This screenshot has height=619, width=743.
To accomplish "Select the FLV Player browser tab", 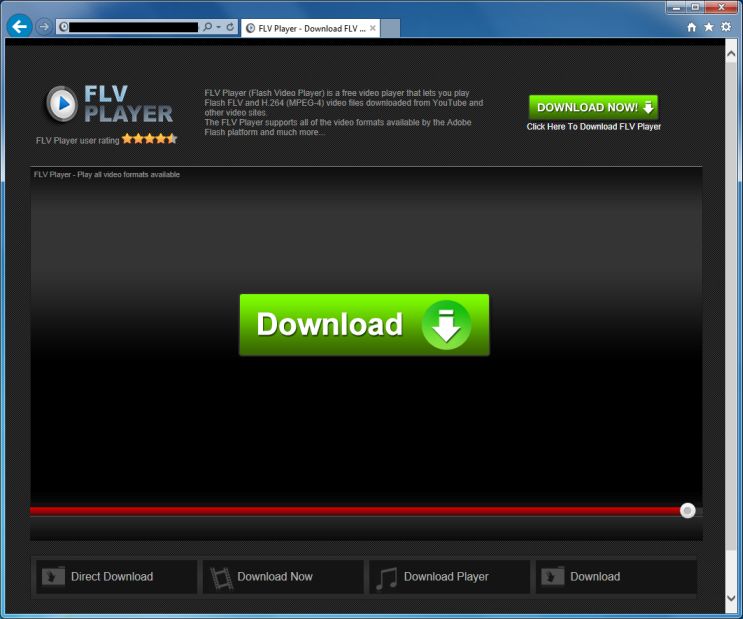I will pyautogui.click(x=310, y=28).
